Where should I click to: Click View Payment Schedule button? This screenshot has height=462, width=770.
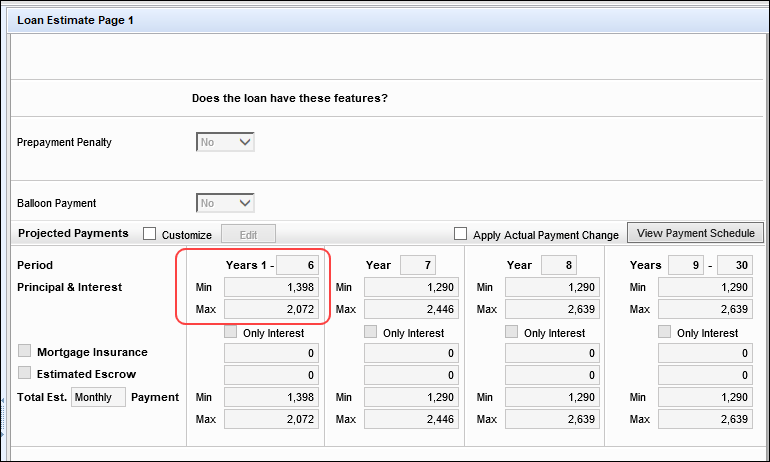pyautogui.click(x=695, y=233)
